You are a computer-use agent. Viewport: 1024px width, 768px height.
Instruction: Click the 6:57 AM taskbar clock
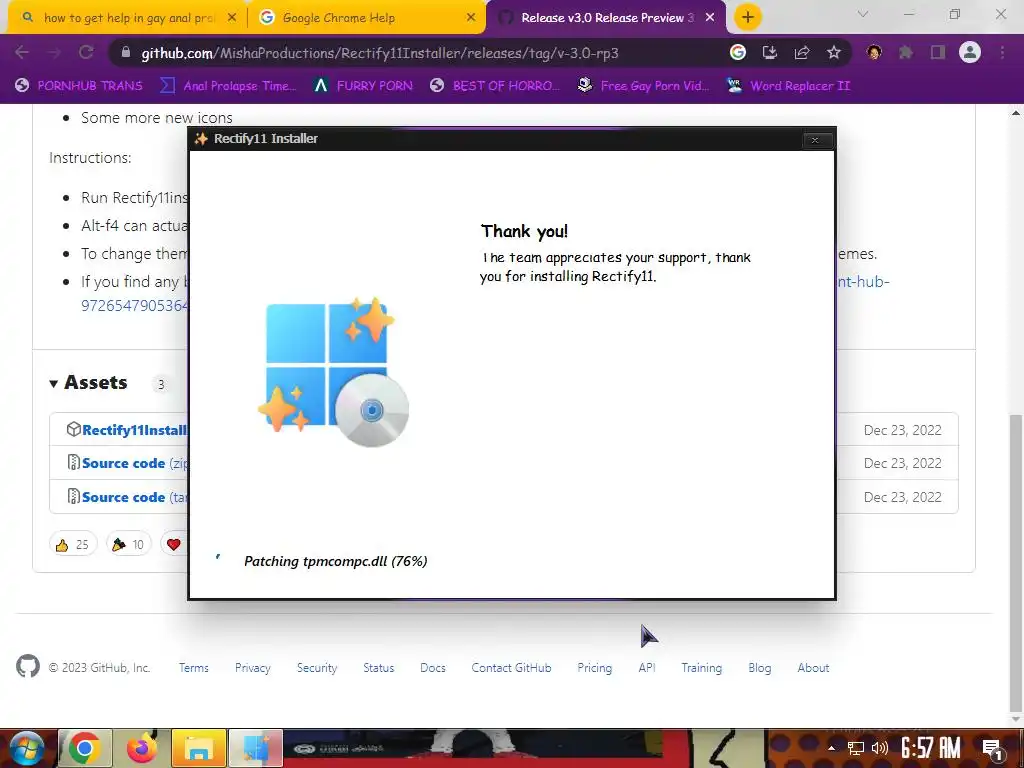pyautogui.click(x=931, y=748)
